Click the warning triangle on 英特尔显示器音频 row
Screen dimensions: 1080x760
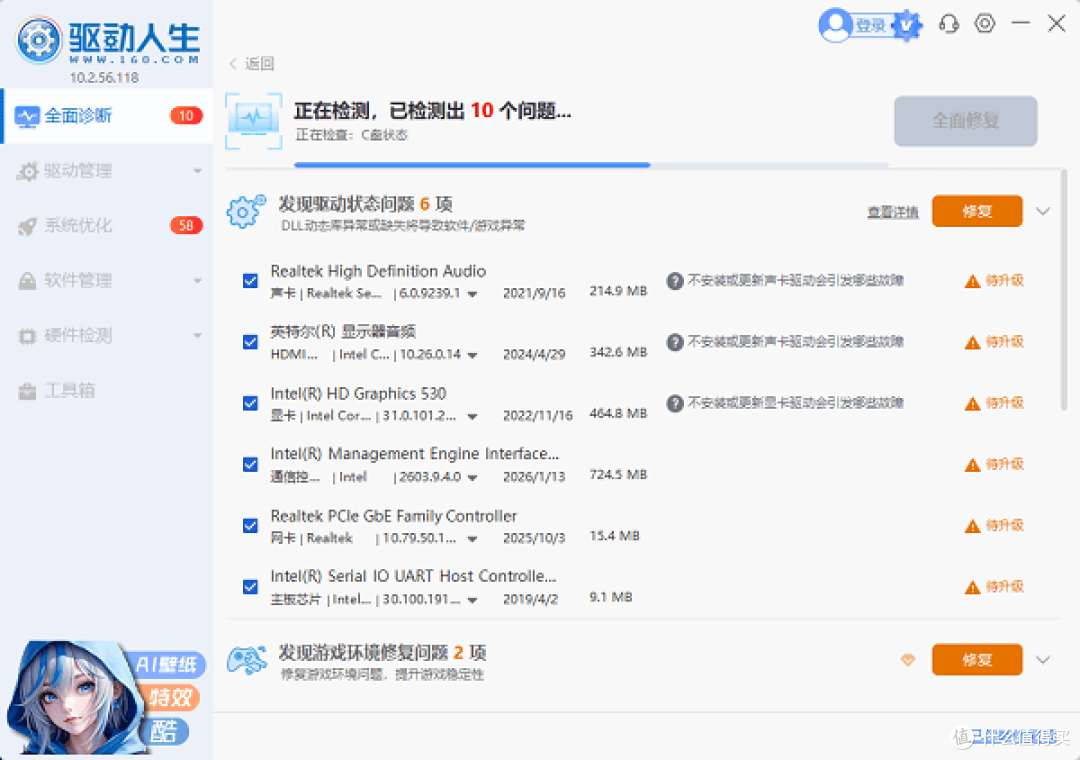pyautogui.click(x=973, y=342)
